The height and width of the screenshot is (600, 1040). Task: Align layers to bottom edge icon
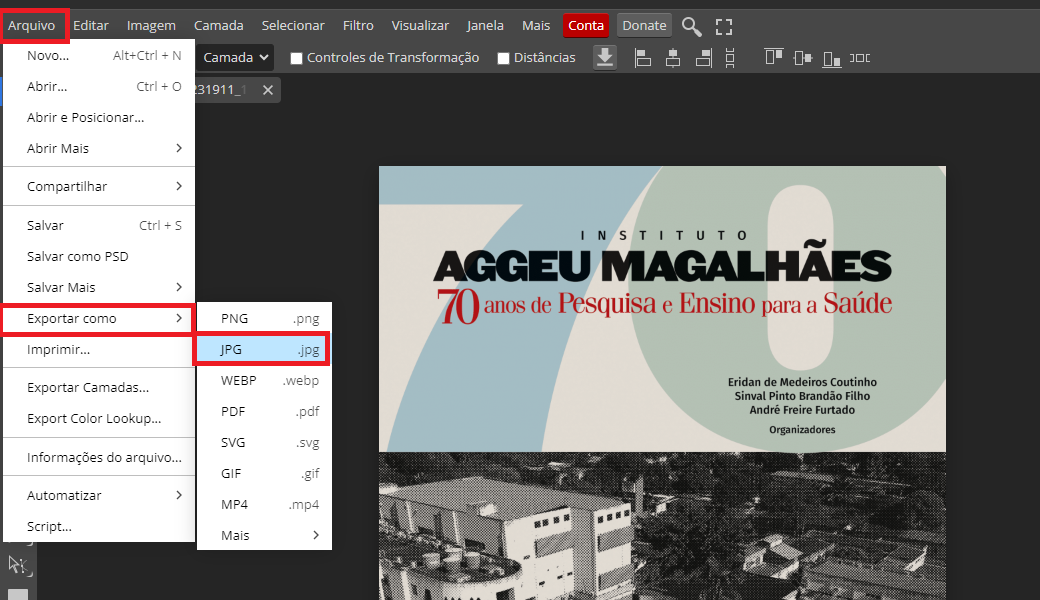832,59
